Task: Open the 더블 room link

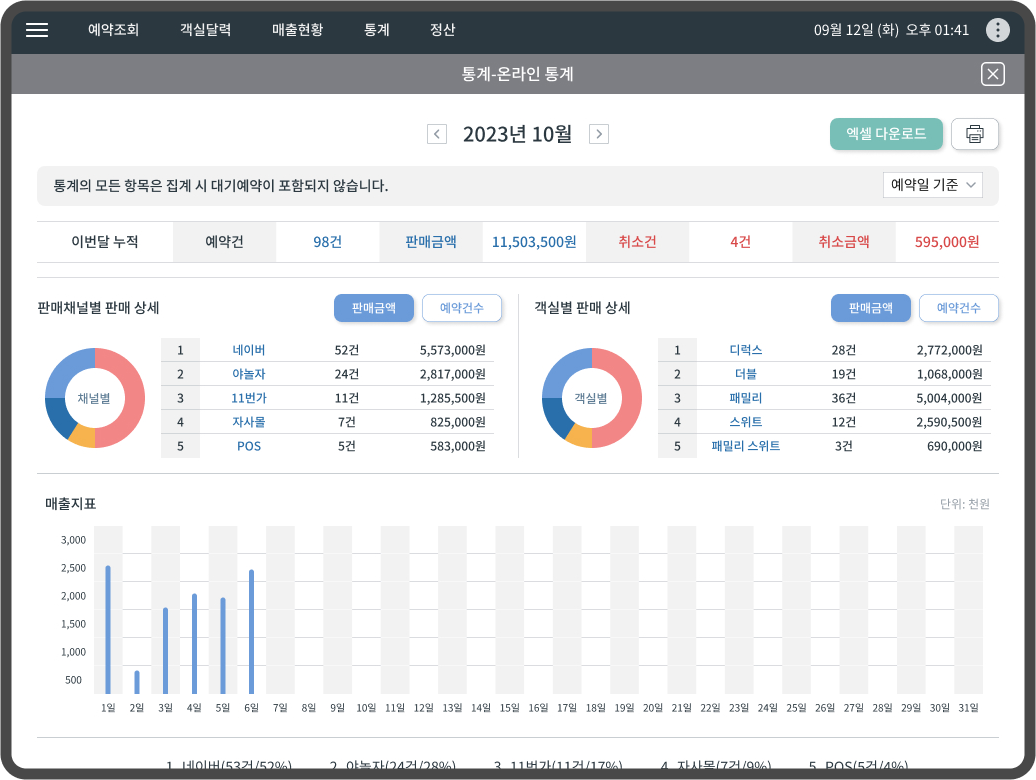Action: click(745, 374)
